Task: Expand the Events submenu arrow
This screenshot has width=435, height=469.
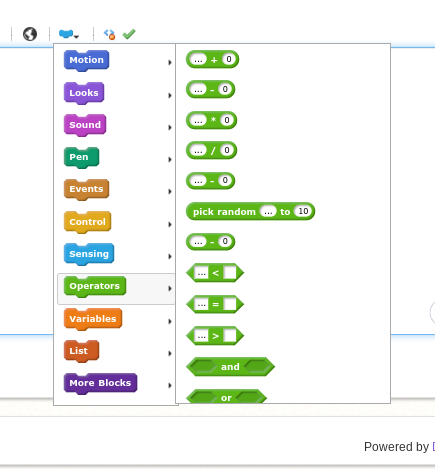Action: (170, 191)
